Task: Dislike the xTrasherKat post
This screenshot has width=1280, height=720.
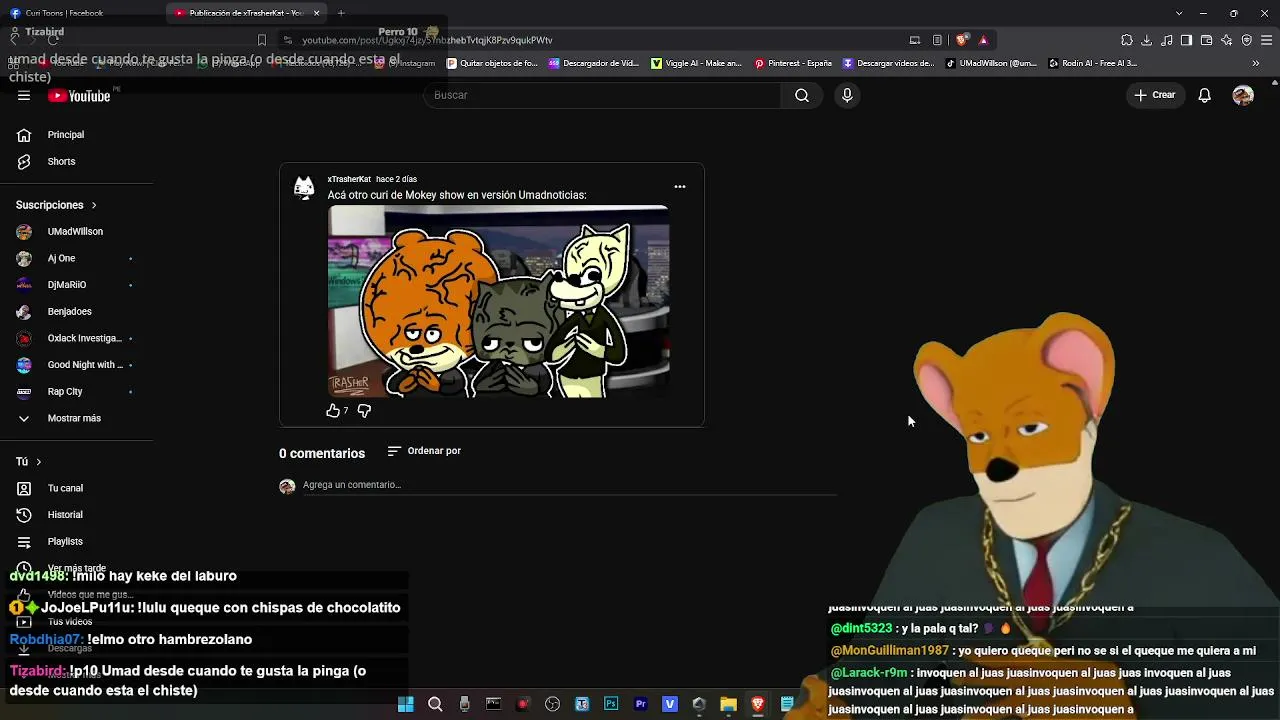Action: coord(364,410)
